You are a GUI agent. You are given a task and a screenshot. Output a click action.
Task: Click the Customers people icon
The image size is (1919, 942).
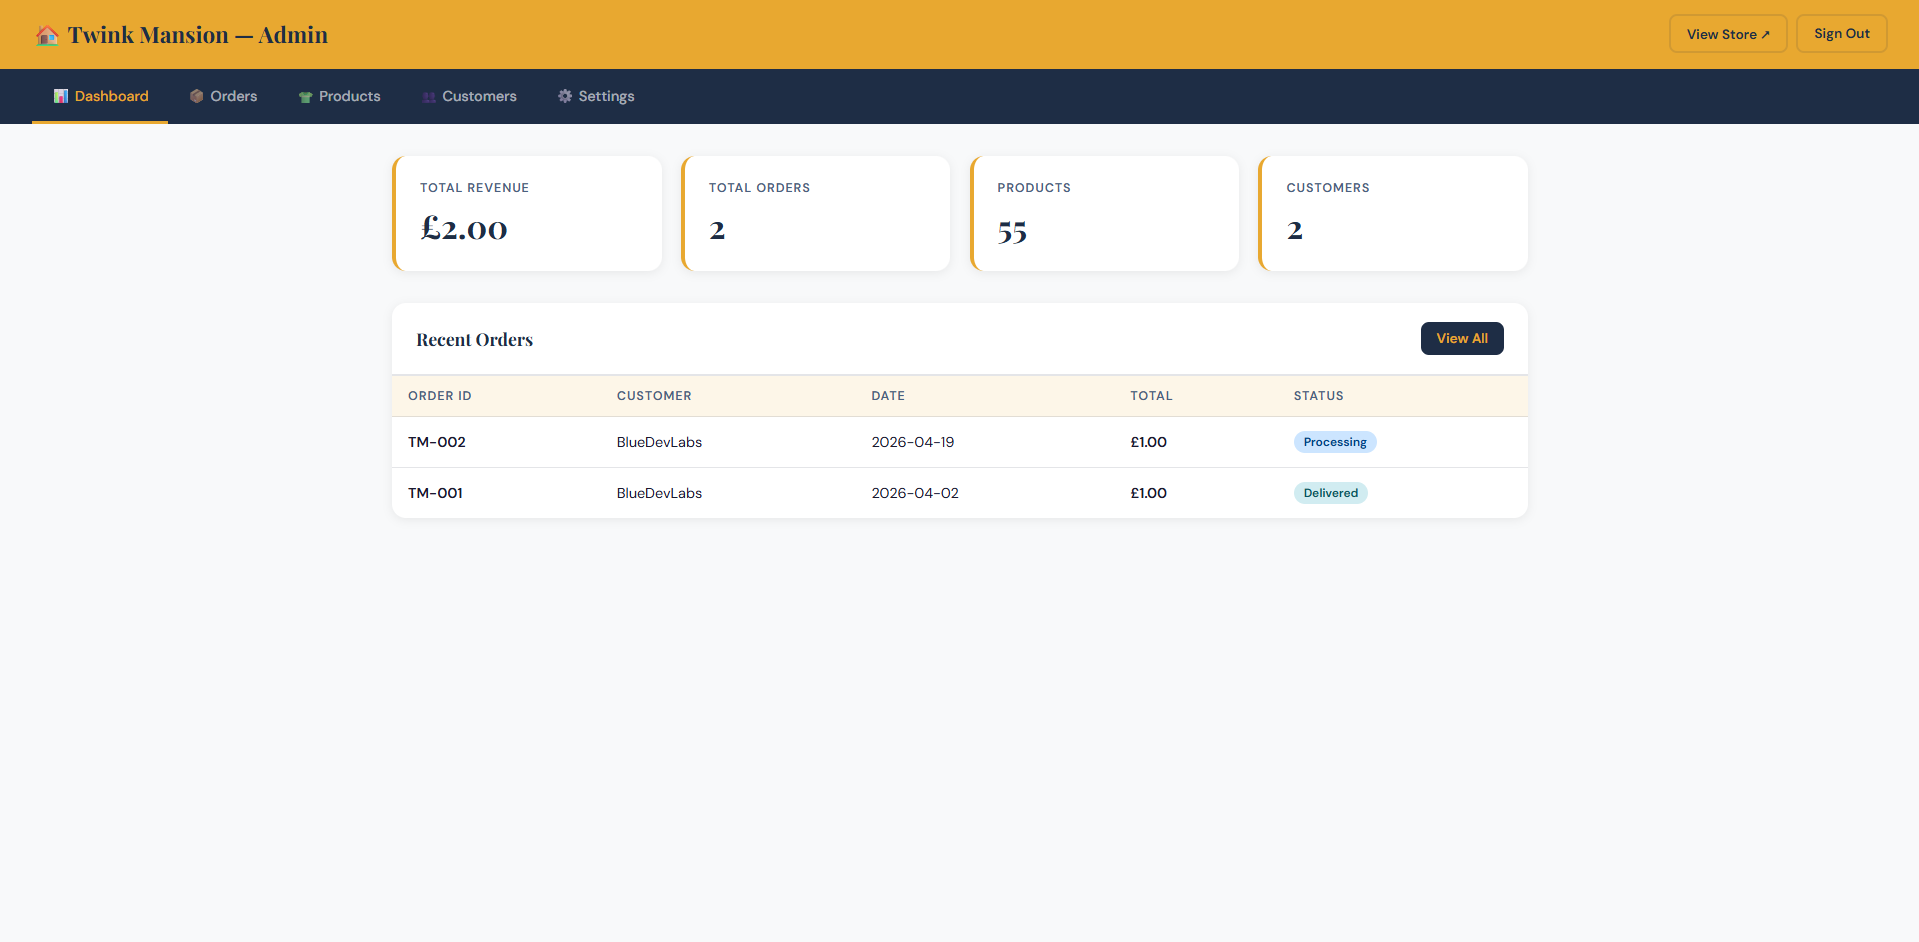[x=429, y=97]
